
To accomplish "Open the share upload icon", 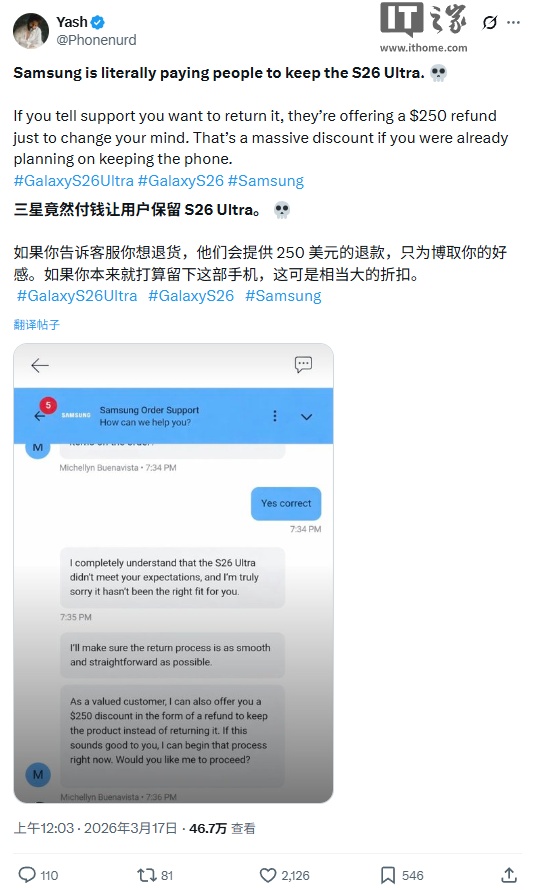I will [x=509, y=875].
